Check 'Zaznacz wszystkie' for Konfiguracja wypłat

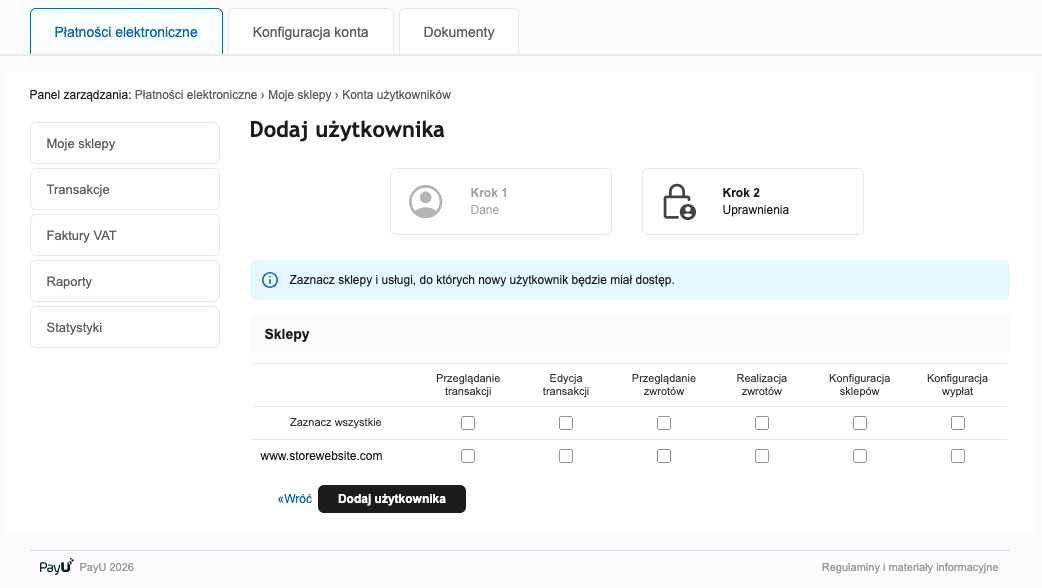pyautogui.click(x=958, y=423)
